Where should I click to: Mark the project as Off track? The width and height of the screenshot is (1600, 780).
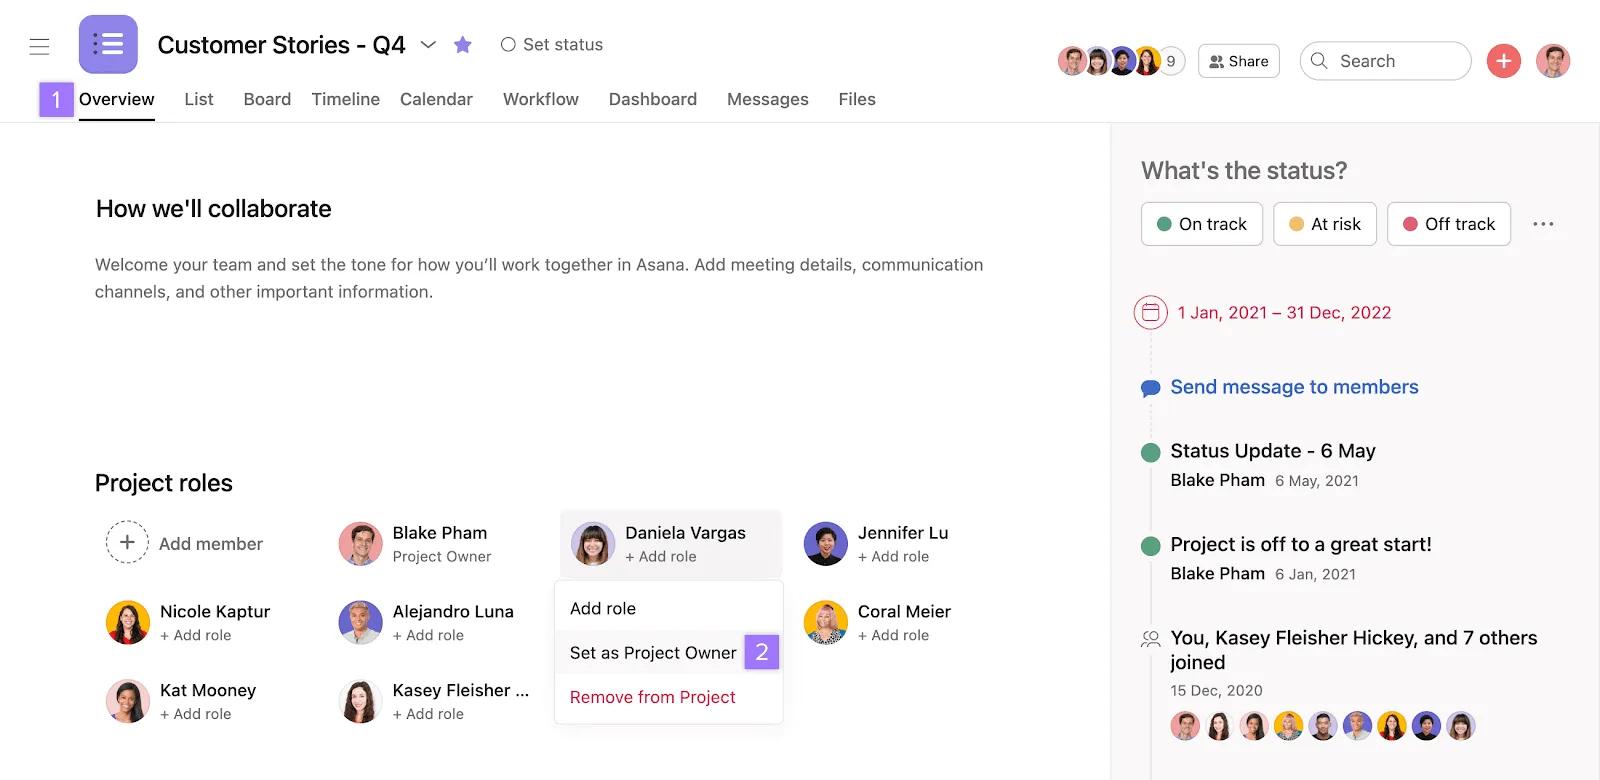(x=1448, y=224)
